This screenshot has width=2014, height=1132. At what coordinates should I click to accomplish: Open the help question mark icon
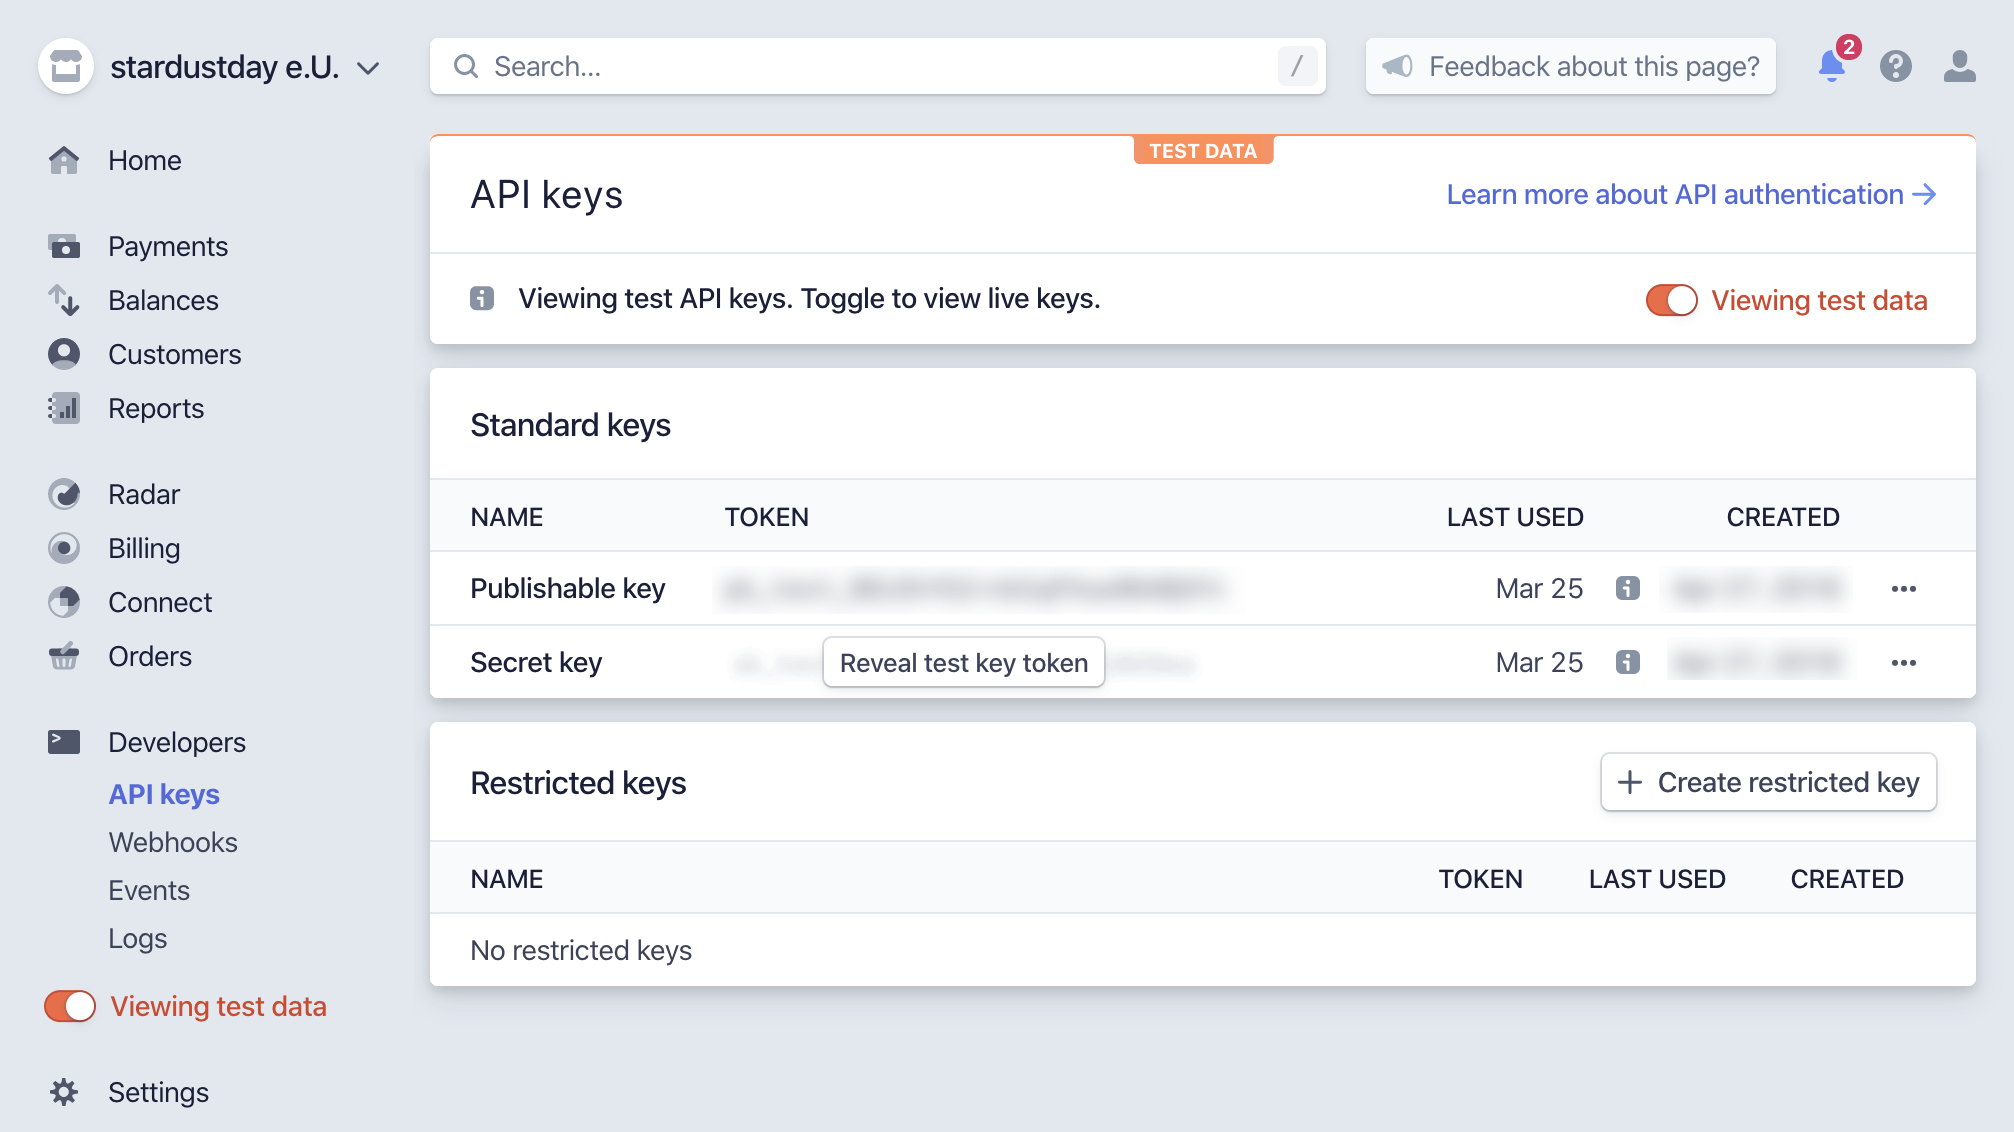click(1895, 66)
